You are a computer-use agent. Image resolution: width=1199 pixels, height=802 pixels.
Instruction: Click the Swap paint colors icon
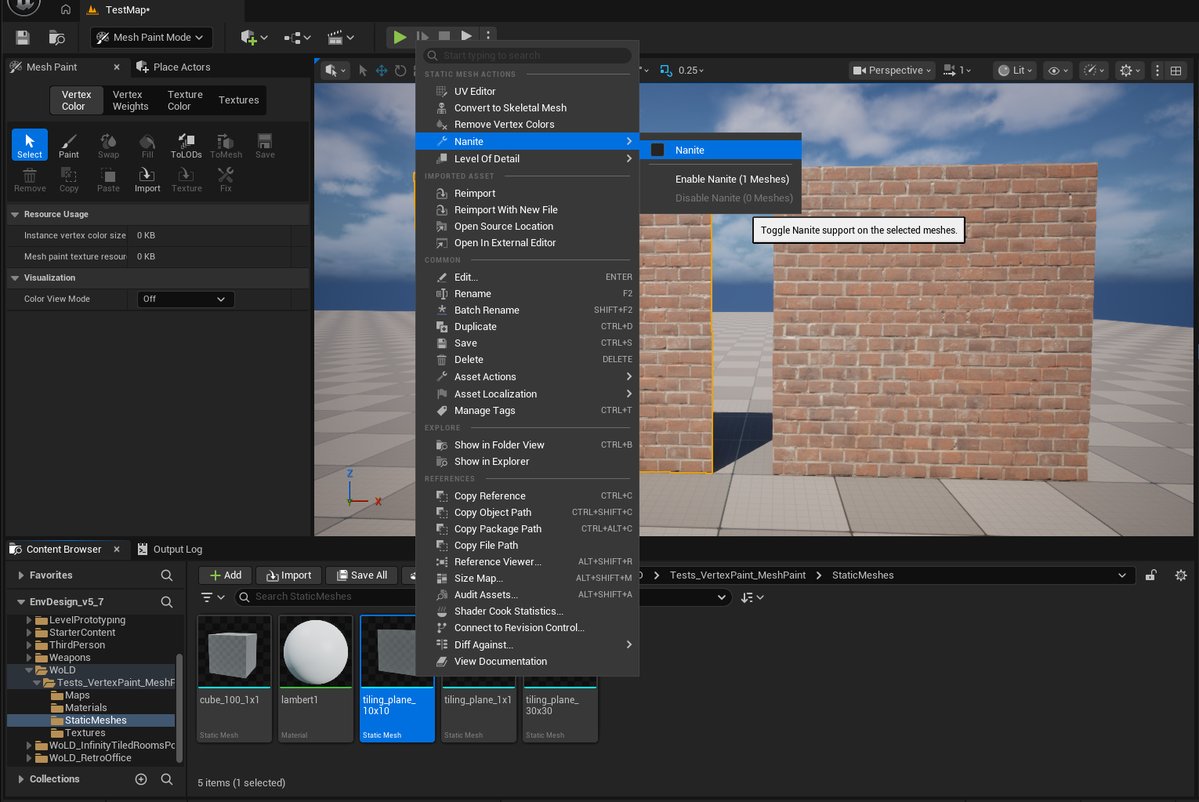pos(108,147)
